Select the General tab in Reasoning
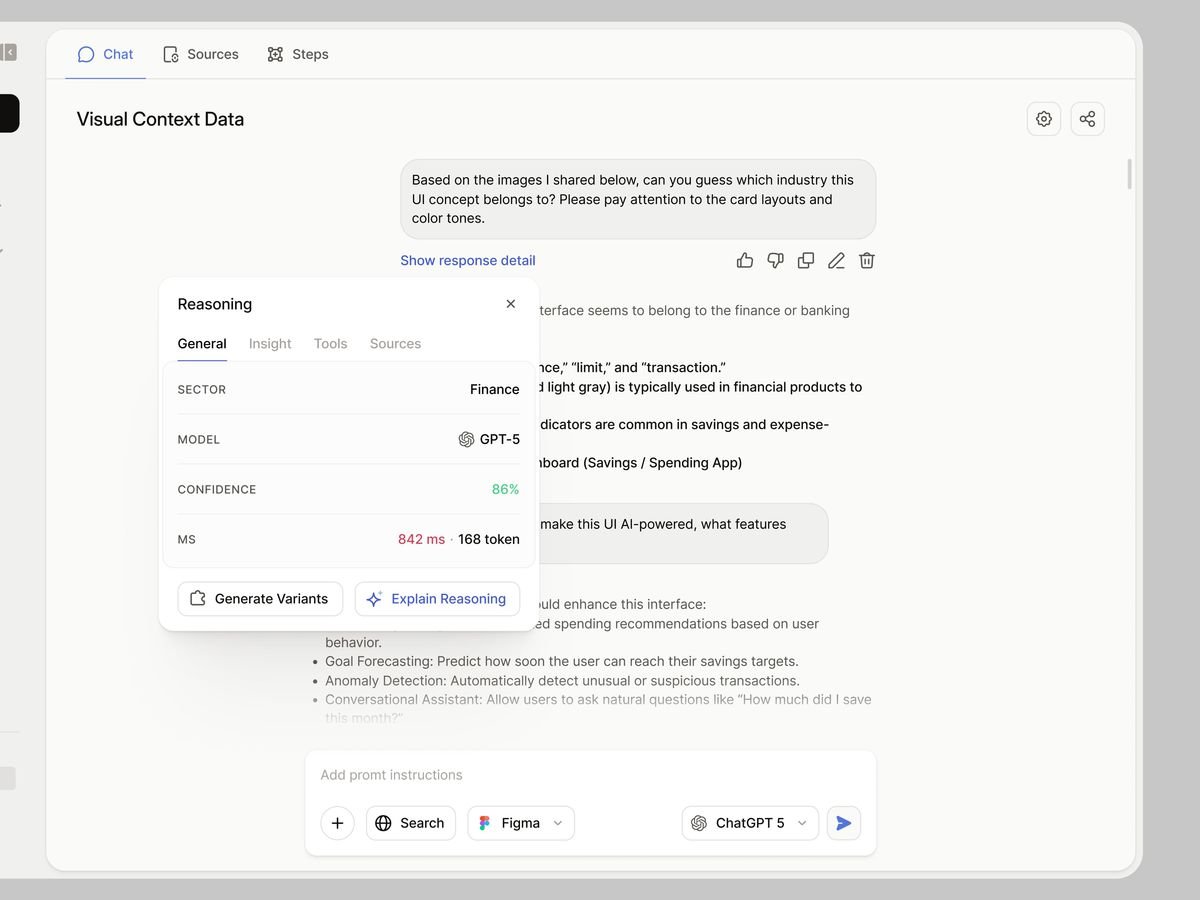The image size is (1200, 900). point(202,343)
